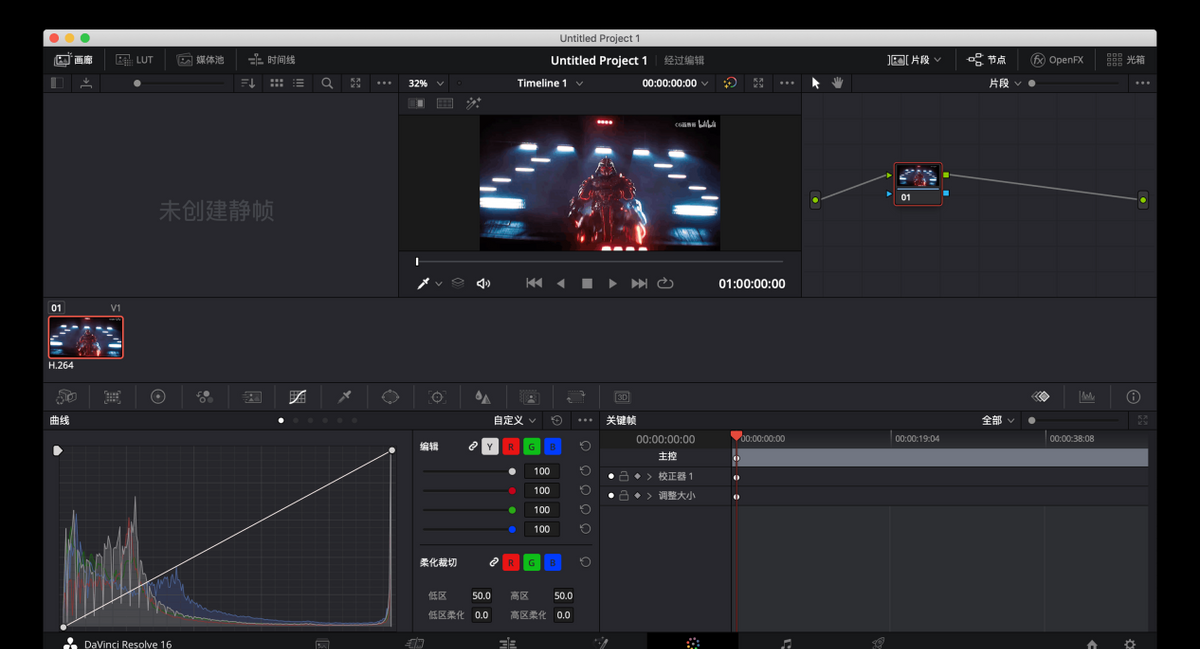1200x649 pixels.
Task: Activate the viewer highlight magic wand
Action: pos(474,103)
